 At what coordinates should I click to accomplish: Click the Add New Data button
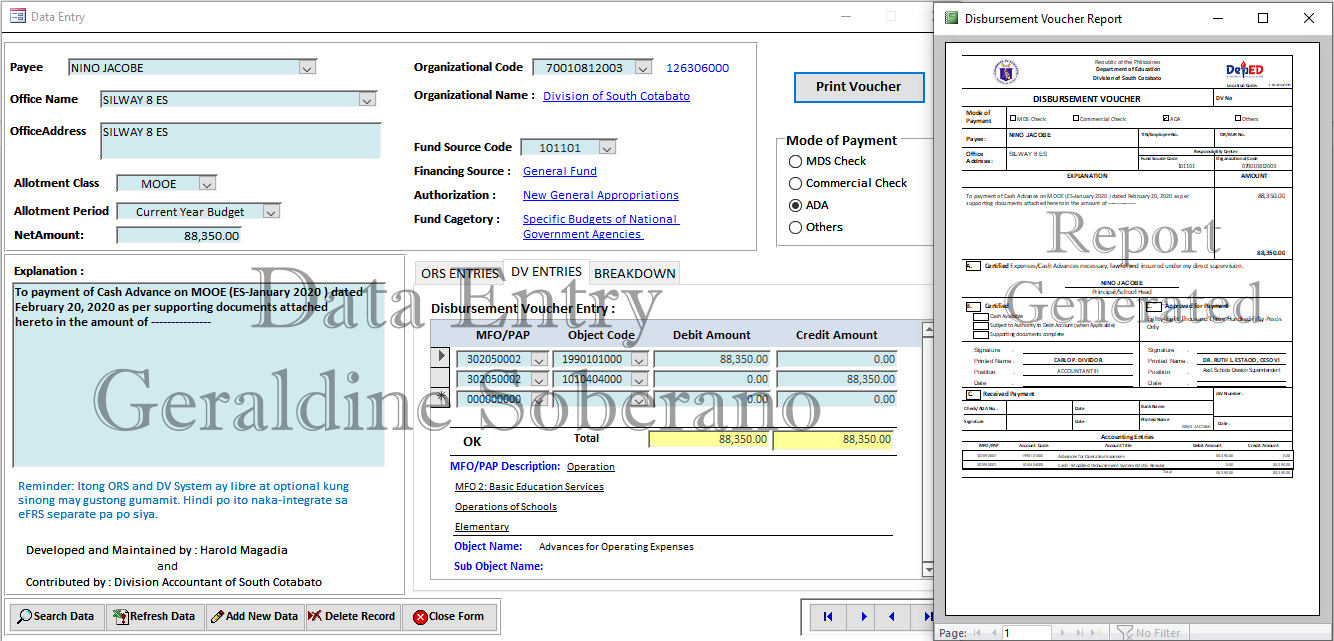254,616
